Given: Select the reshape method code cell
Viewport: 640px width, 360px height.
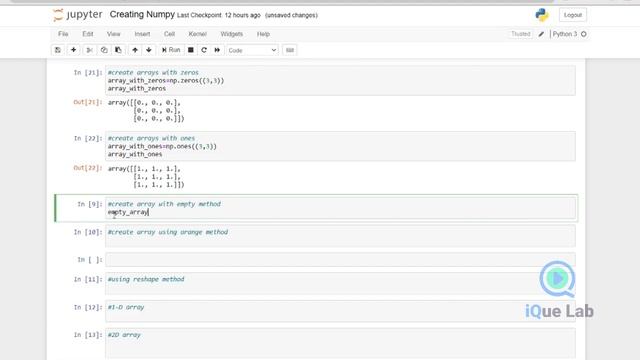Looking at the screenshot, I should click(340, 283).
